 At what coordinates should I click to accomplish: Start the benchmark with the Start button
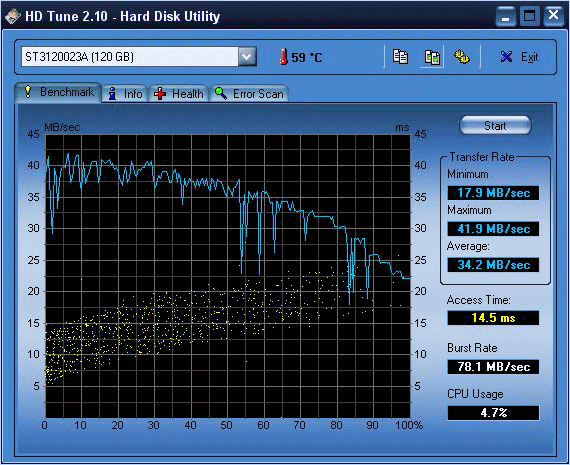point(495,126)
